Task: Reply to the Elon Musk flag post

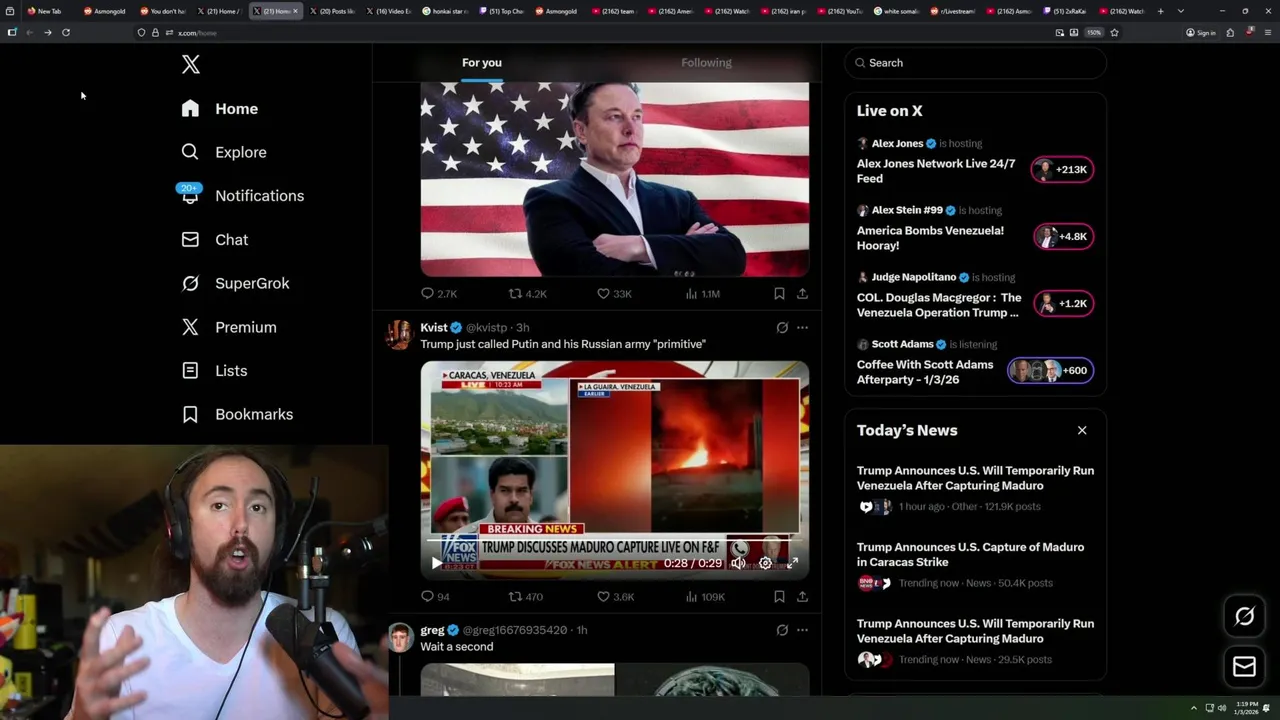Action: click(x=438, y=294)
